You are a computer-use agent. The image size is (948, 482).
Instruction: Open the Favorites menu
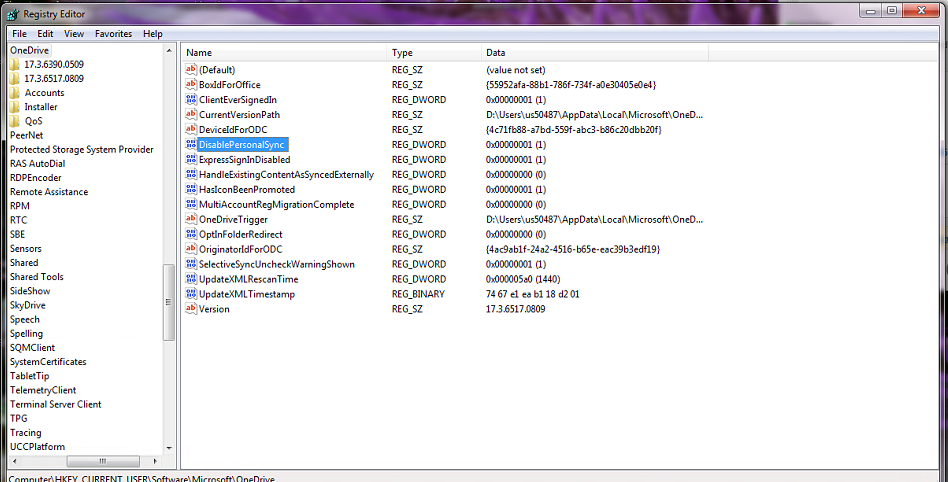coord(113,34)
